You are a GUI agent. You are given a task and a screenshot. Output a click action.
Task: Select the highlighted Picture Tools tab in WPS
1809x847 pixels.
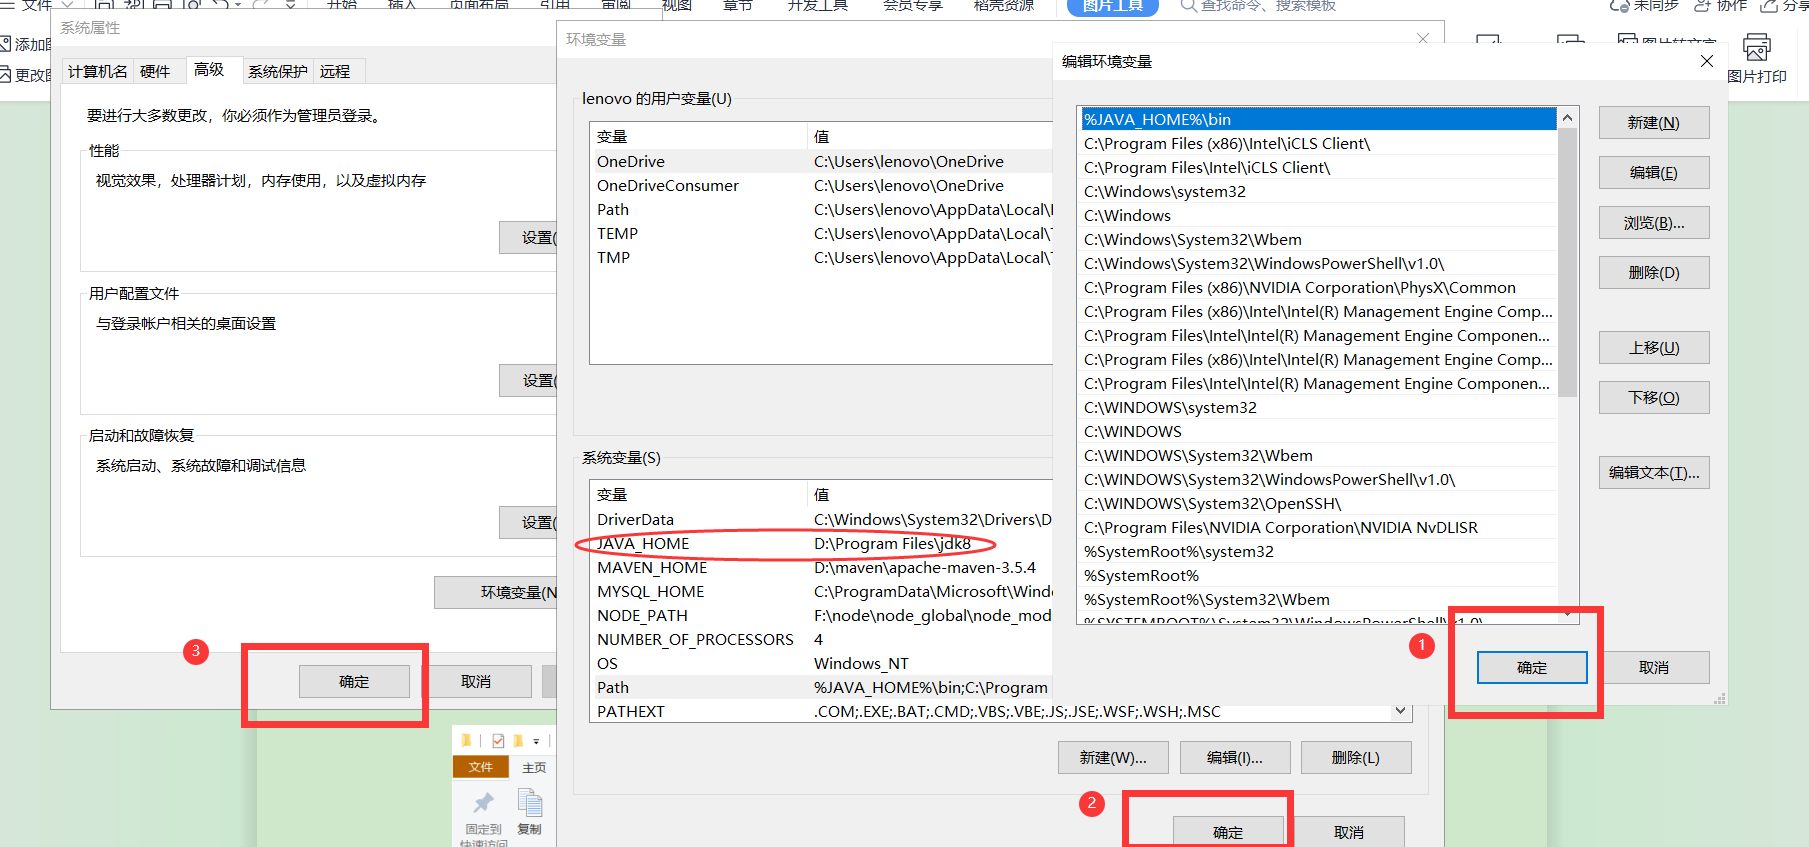point(1112,7)
